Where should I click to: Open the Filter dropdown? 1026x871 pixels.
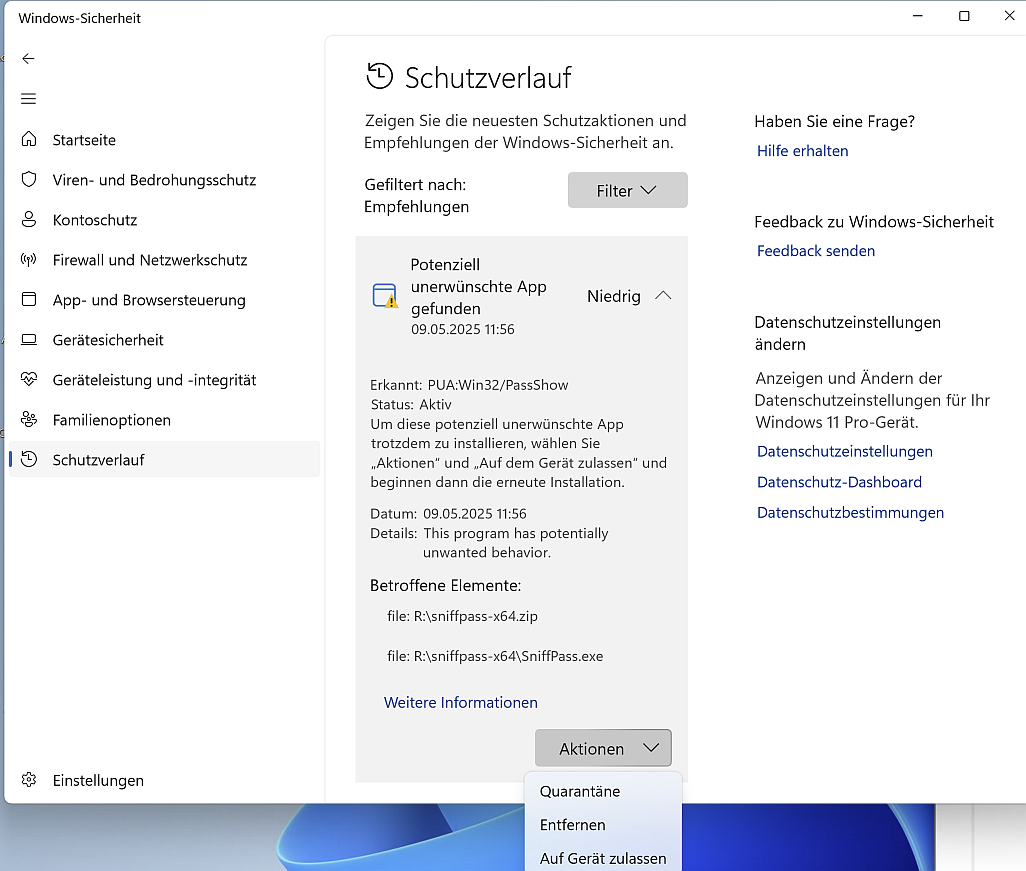(628, 190)
